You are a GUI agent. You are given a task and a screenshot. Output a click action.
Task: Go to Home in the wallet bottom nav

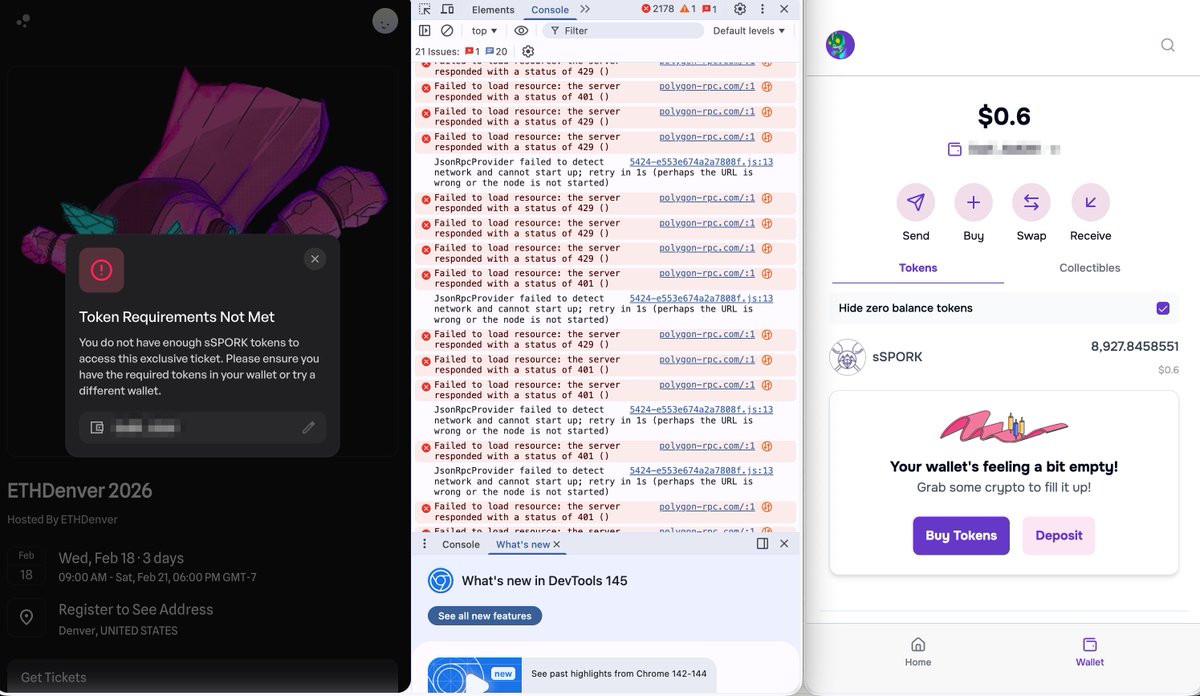(918, 652)
